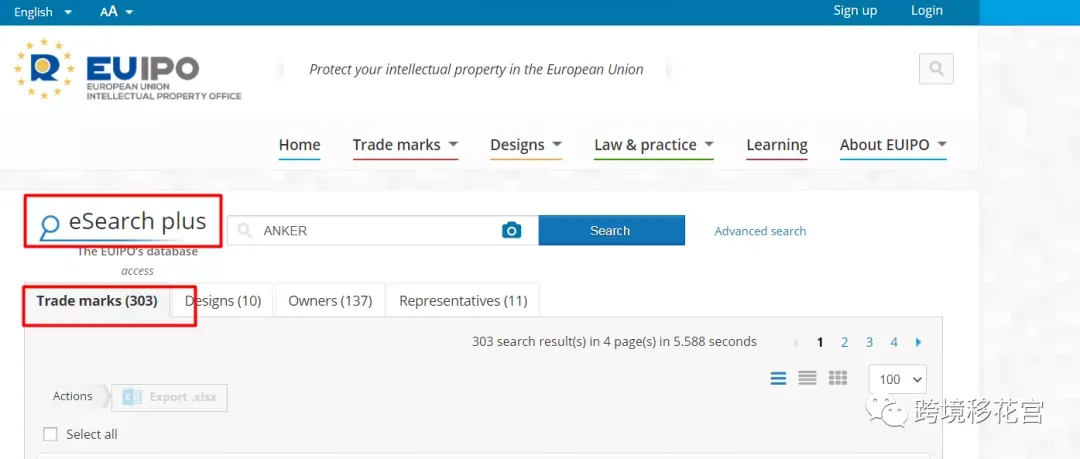1080x459 pixels.
Task: Tick the Select all checkbox
Action: [50, 434]
